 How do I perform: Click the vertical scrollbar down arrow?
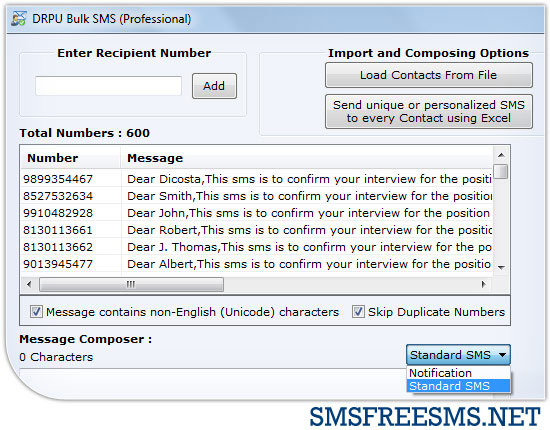tap(501, 268)
